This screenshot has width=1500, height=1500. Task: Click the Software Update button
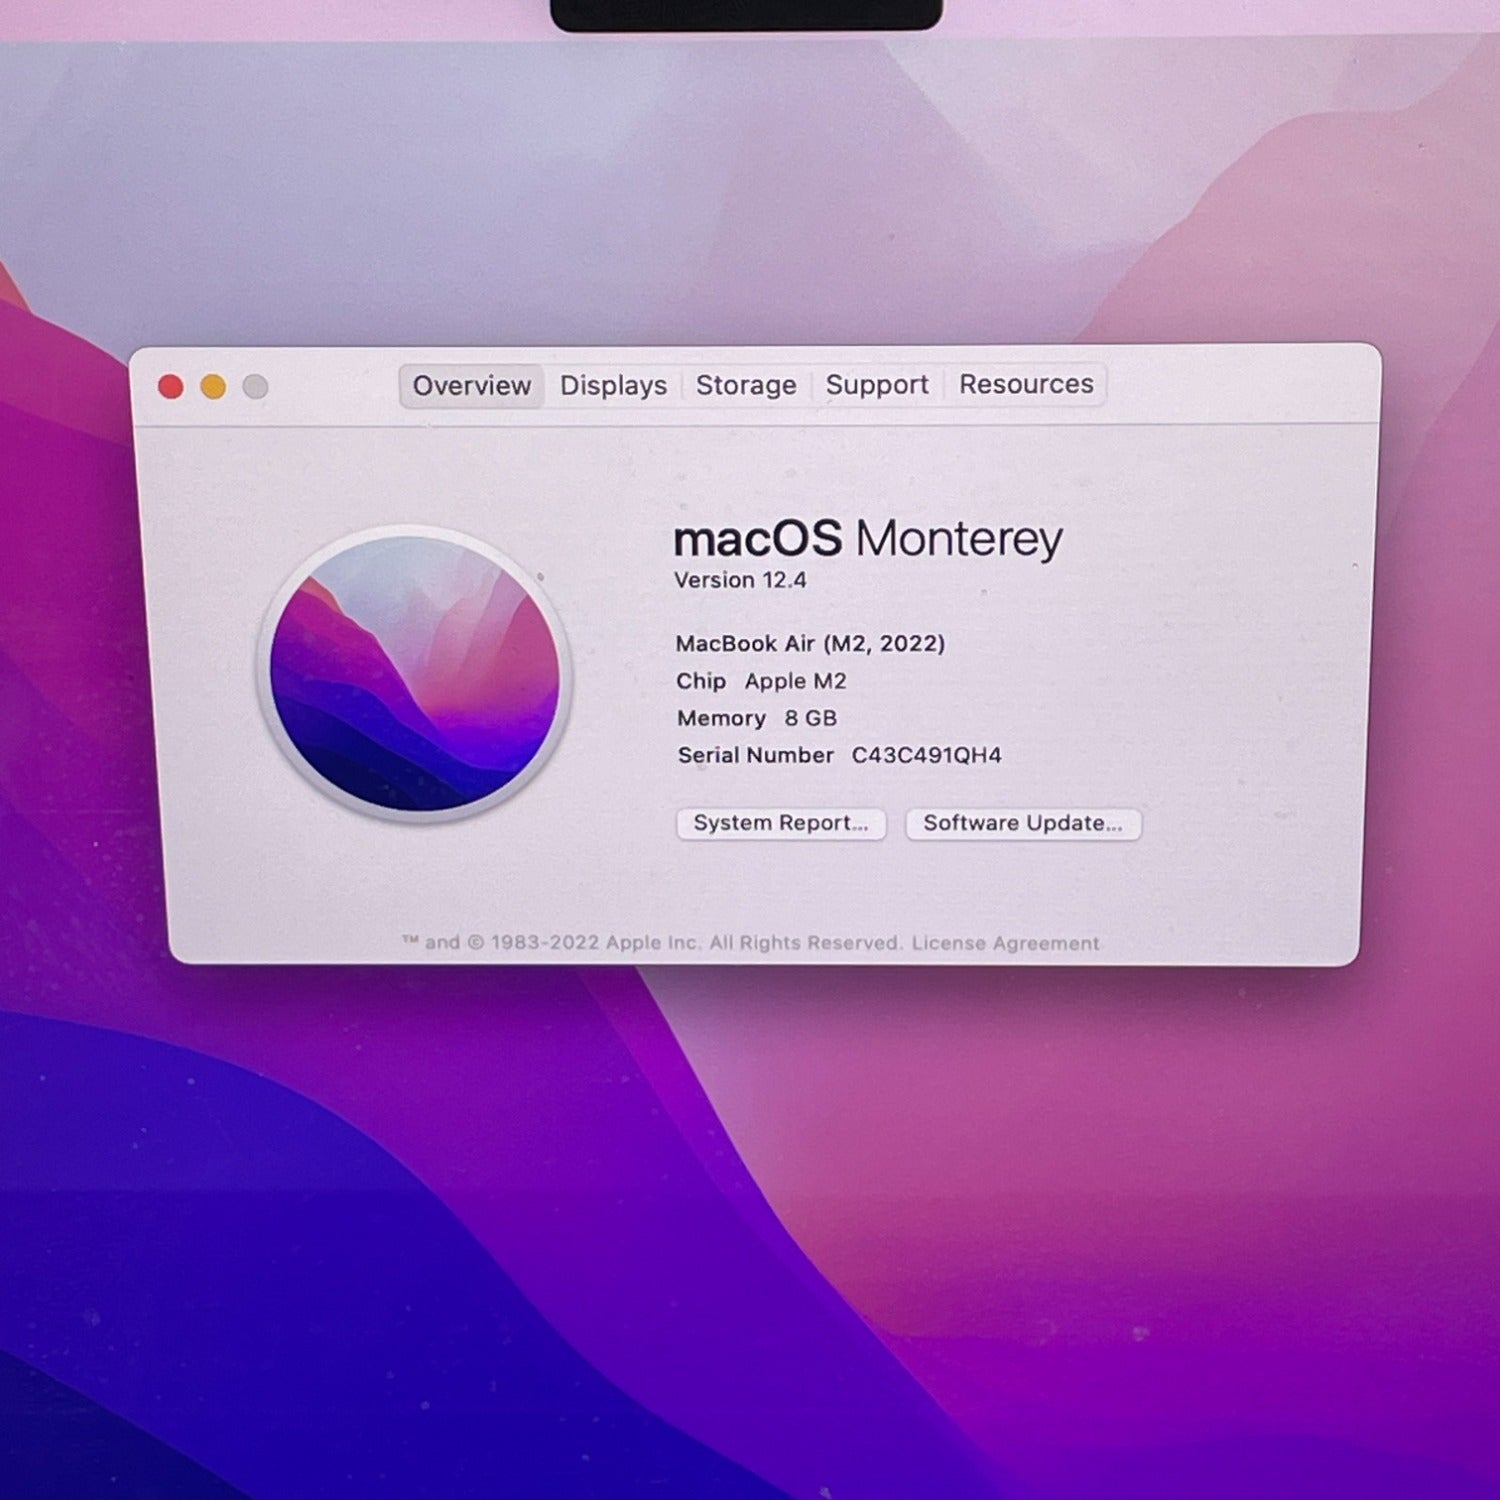pos(1022,823)
